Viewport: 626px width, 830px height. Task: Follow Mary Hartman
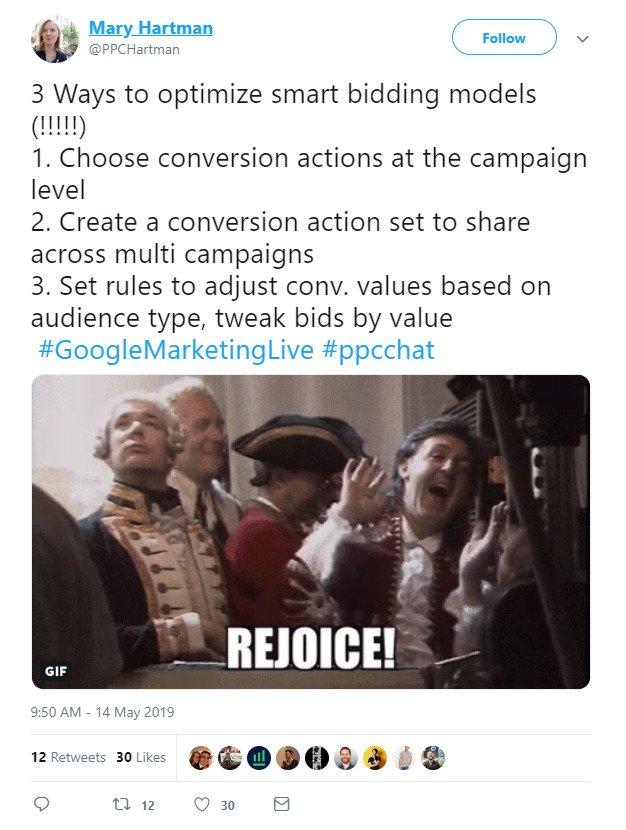pos(504,38)
